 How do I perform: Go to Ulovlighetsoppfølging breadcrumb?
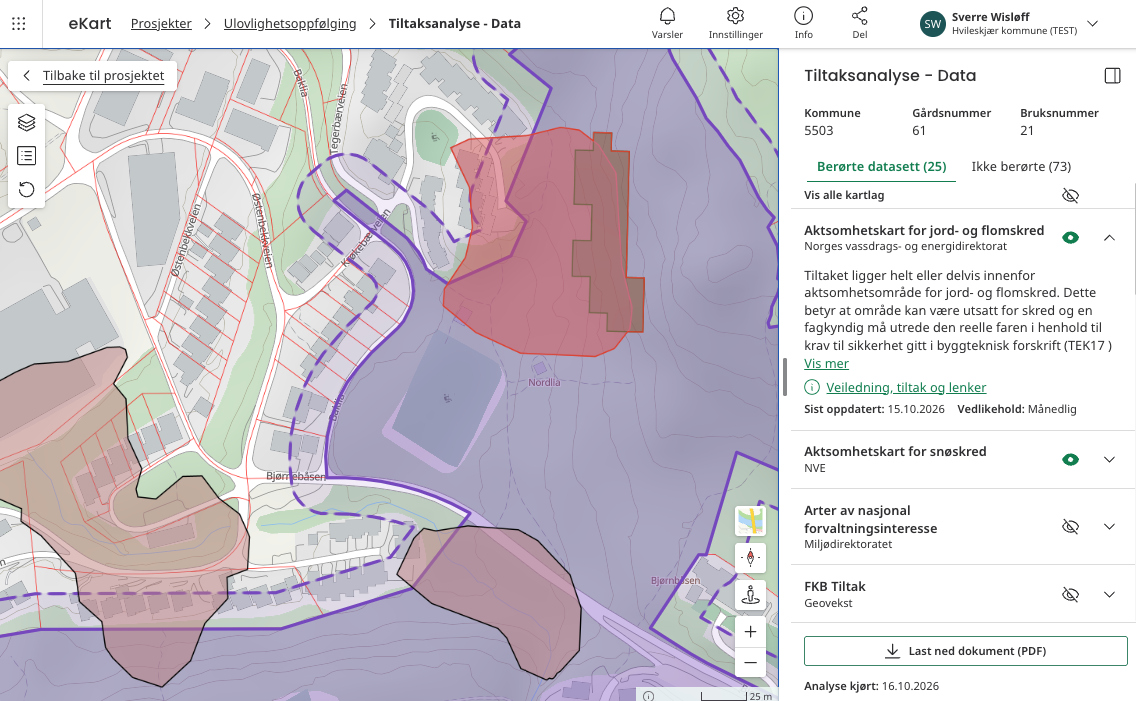pos(290,24)
